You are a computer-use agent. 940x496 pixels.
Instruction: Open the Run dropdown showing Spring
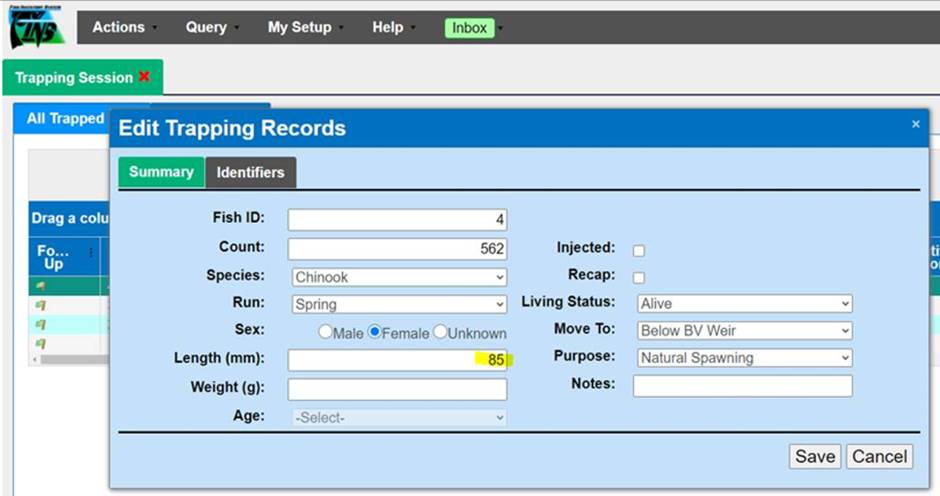pos(397,304)
